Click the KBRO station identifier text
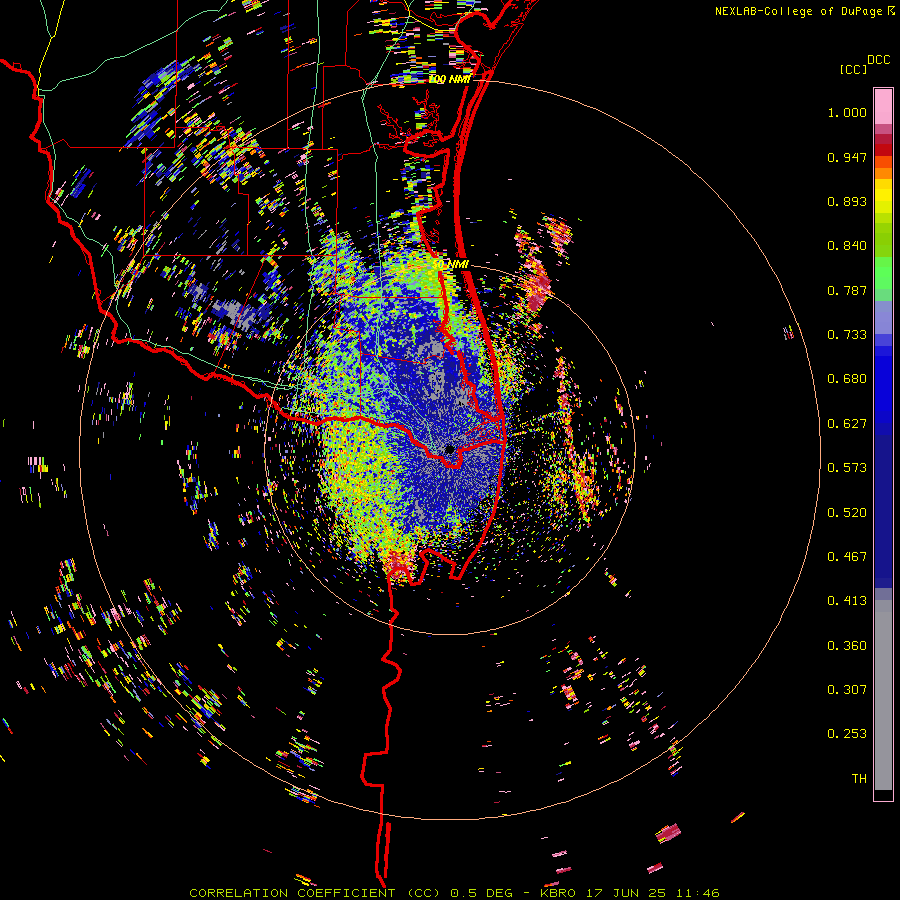Viewport: 900px width, 900px height. click(x=558, y=893)
